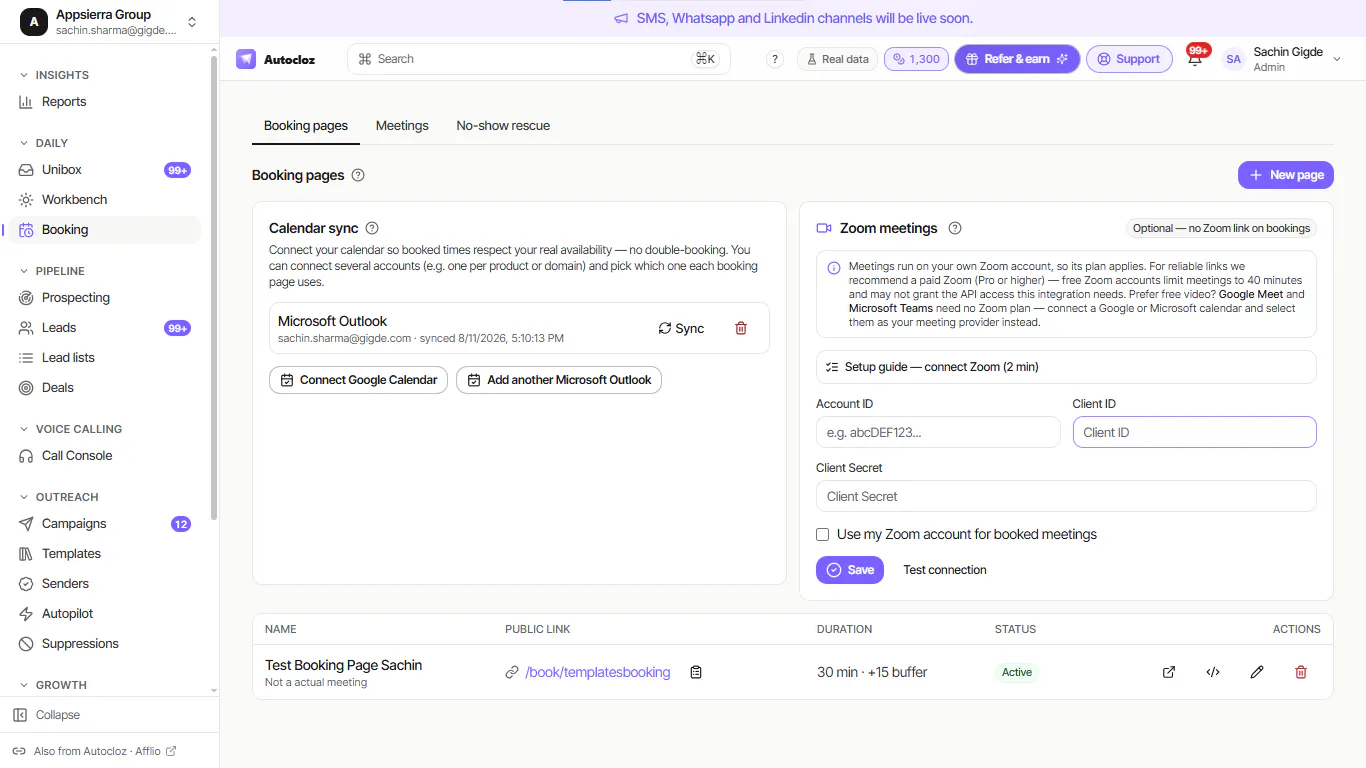Screen dimensions: 1366x768
Task: Click the Search box
Action: [x=539, y=59]
